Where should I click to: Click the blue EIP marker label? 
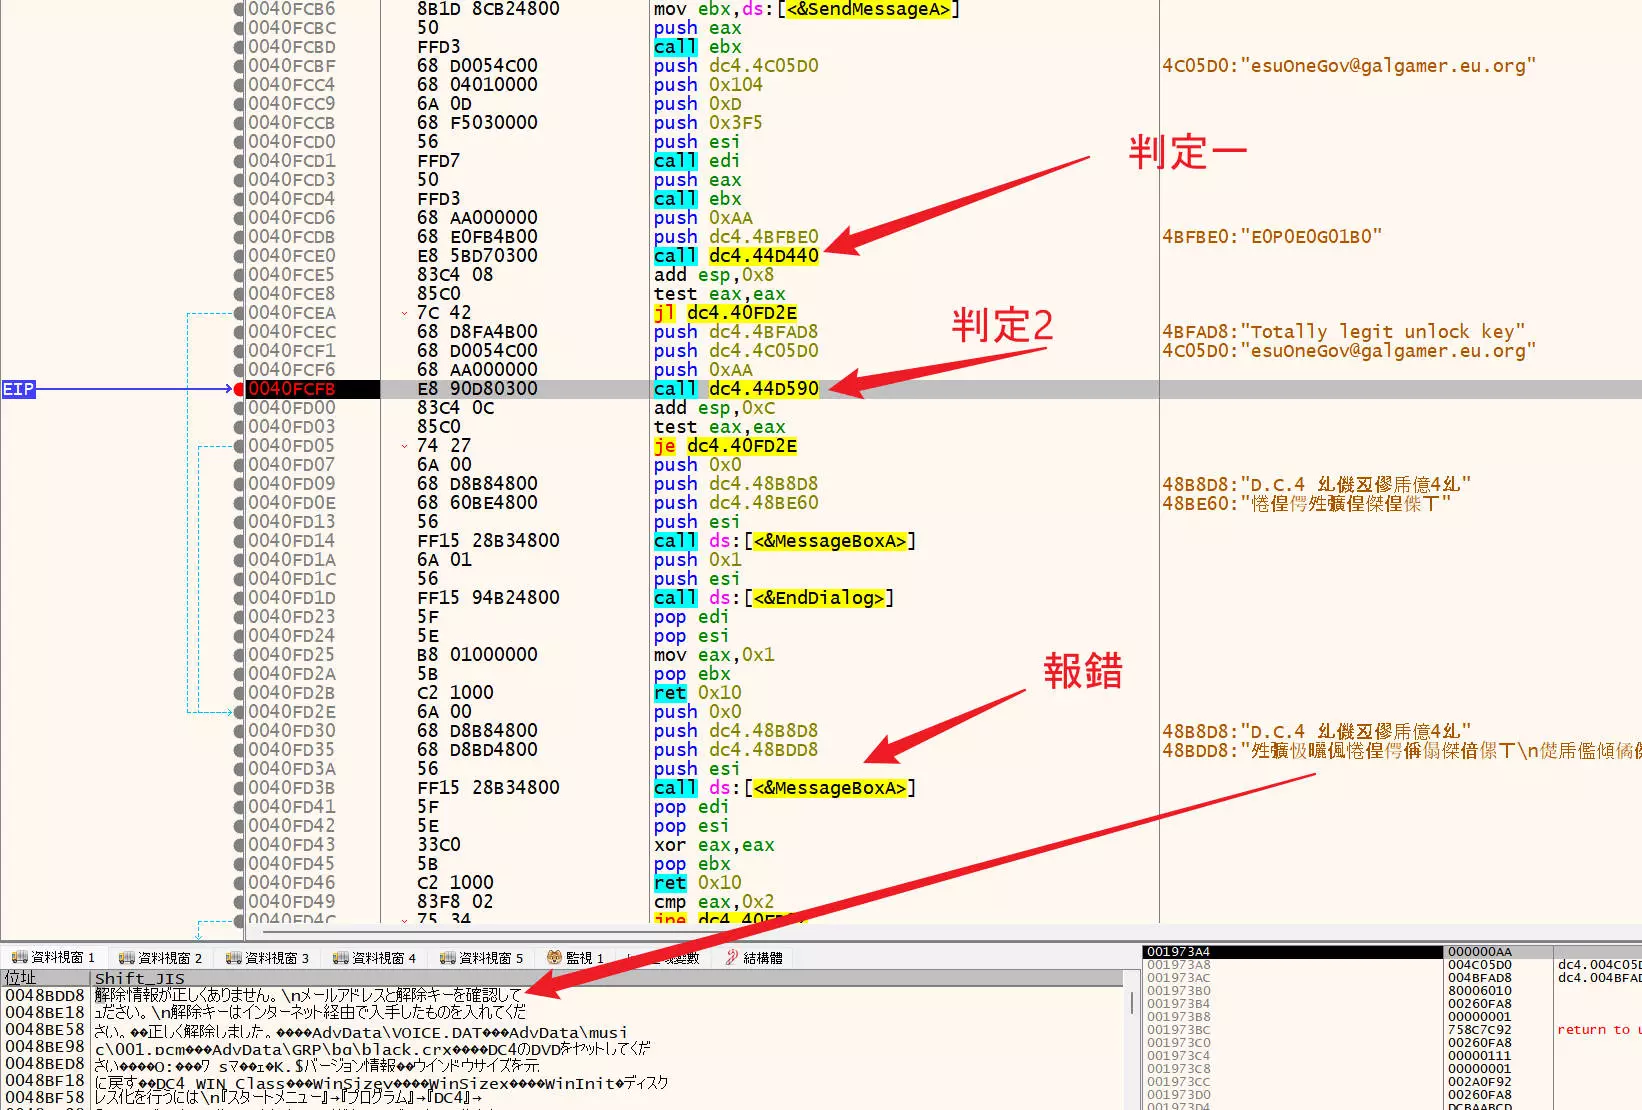18,389
